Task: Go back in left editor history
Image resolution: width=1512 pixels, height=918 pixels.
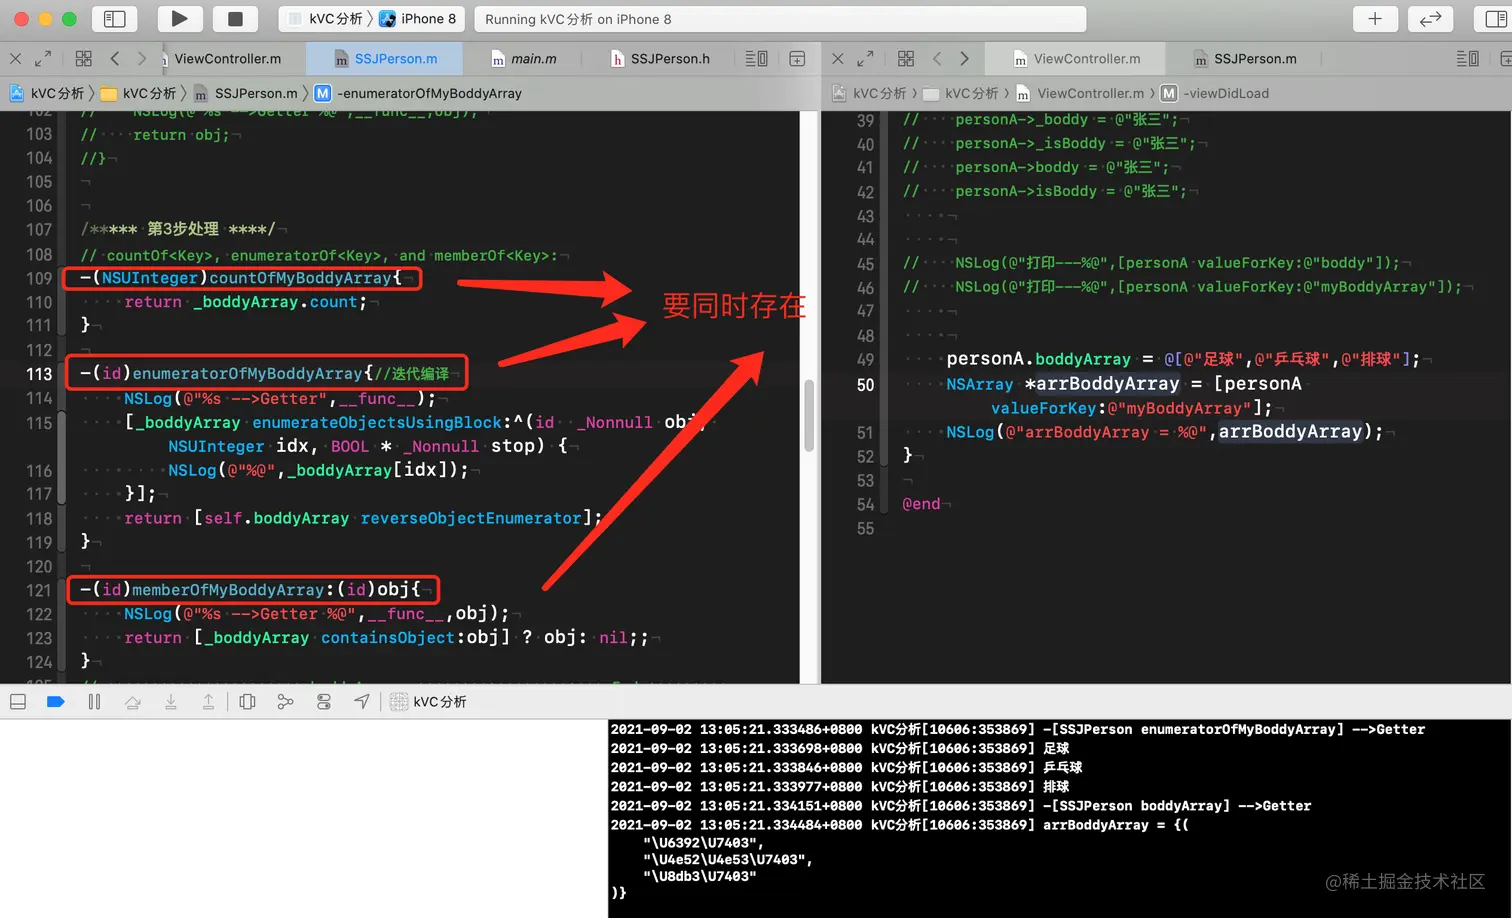Action: 115,59
